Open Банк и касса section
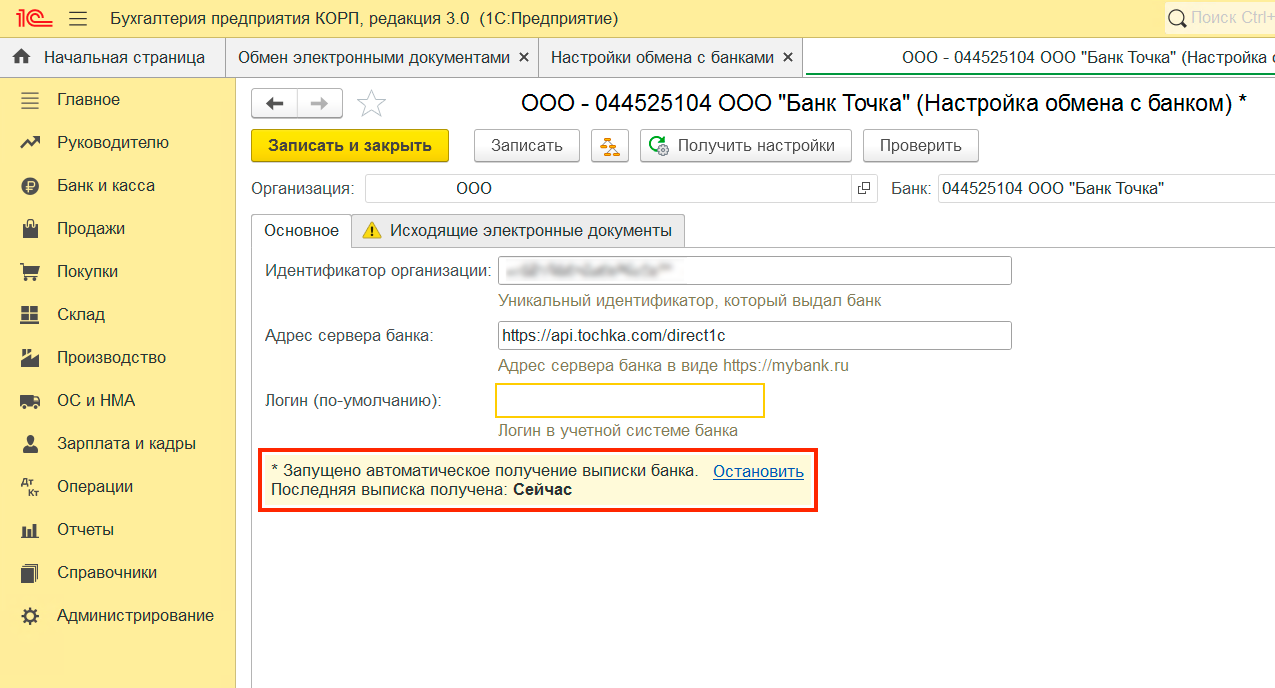The width and height of the screenshot is (1275, 688). [x=105, y=186]
